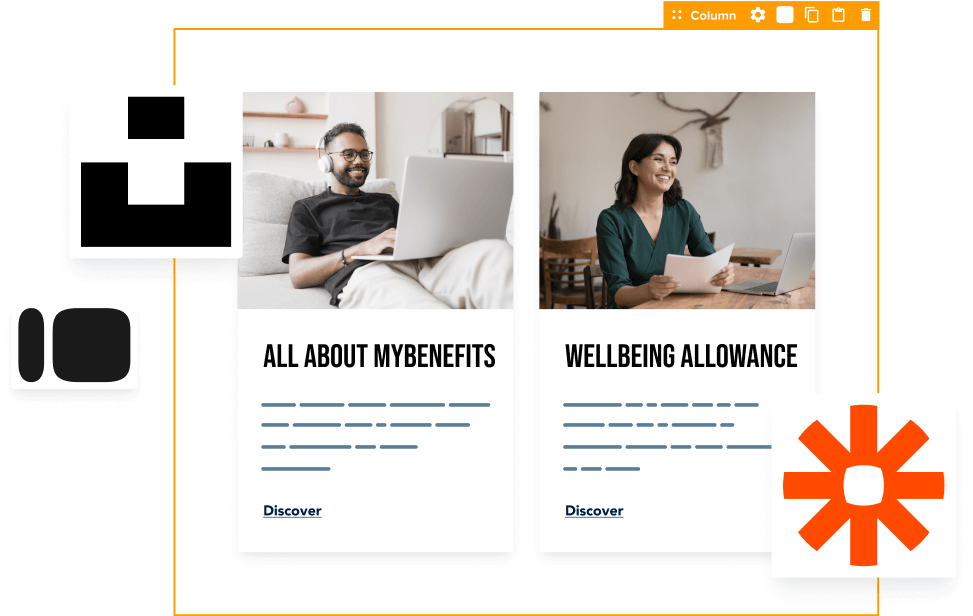Click the orange Column selection top border
This screenshot has width=973, height=616.
(x=419, y=29)
